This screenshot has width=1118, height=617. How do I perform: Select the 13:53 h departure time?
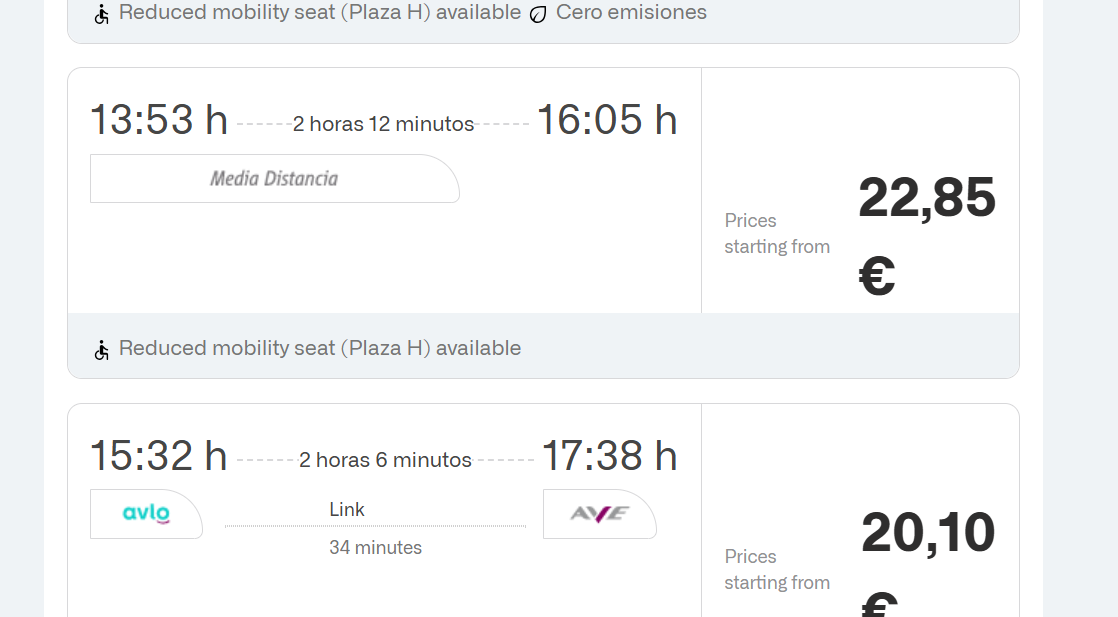(159, 120)
